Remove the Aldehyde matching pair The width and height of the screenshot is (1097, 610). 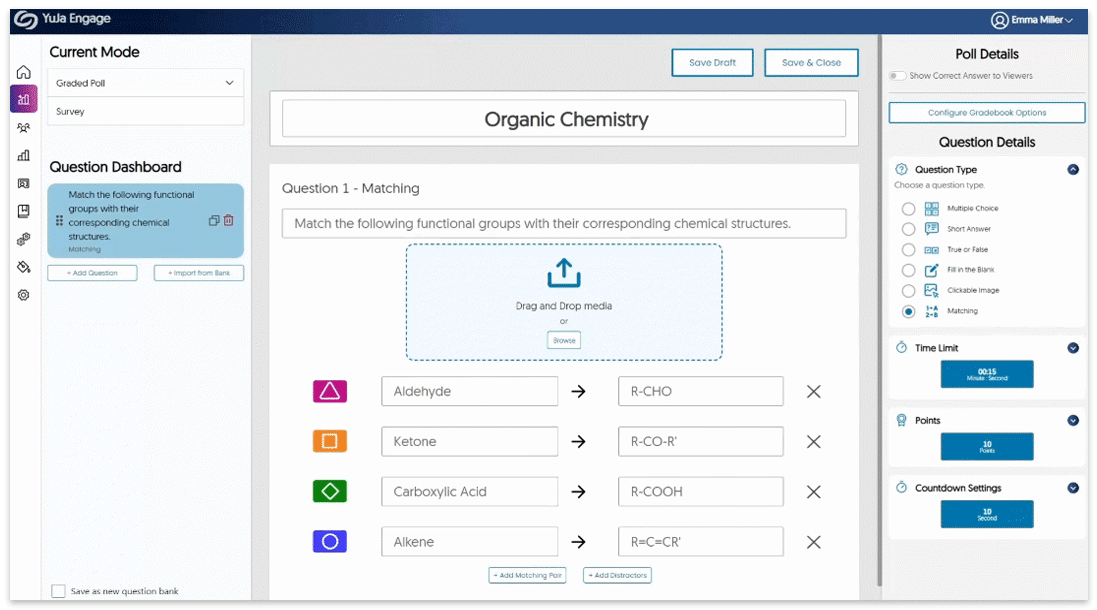pyautogui.click(x=813, y=392)
